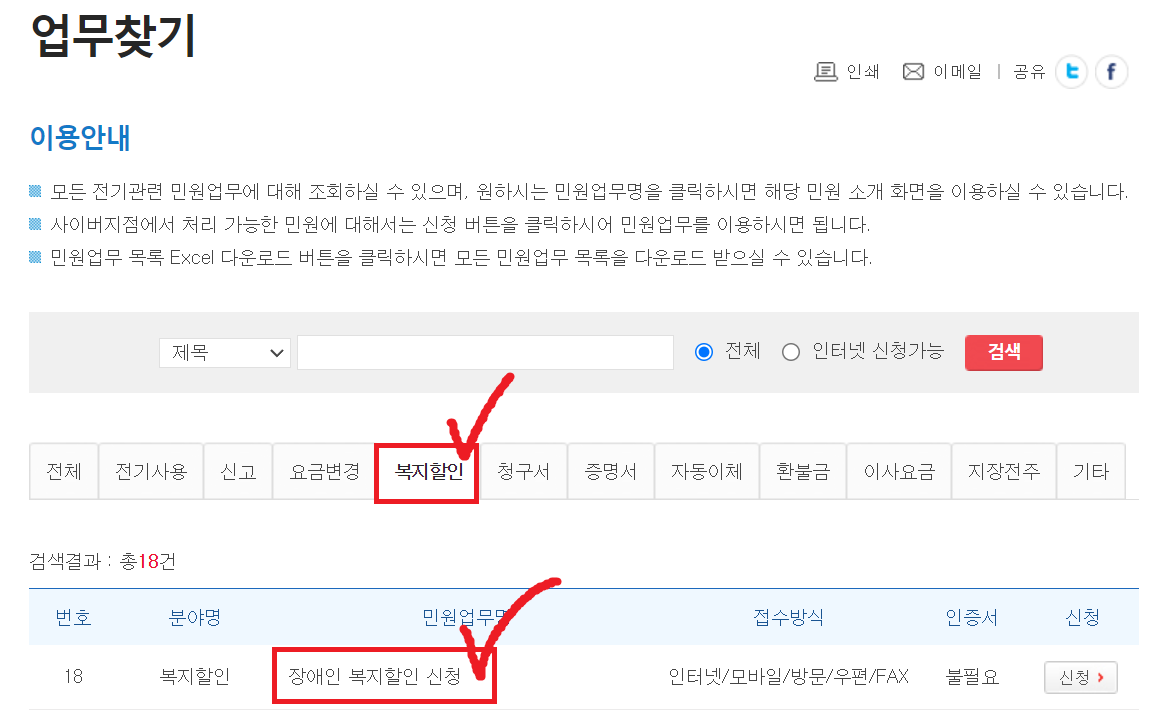The image size is (1151, 724).
Task: Open the 청구서 category tab
Action: point(524,470)
